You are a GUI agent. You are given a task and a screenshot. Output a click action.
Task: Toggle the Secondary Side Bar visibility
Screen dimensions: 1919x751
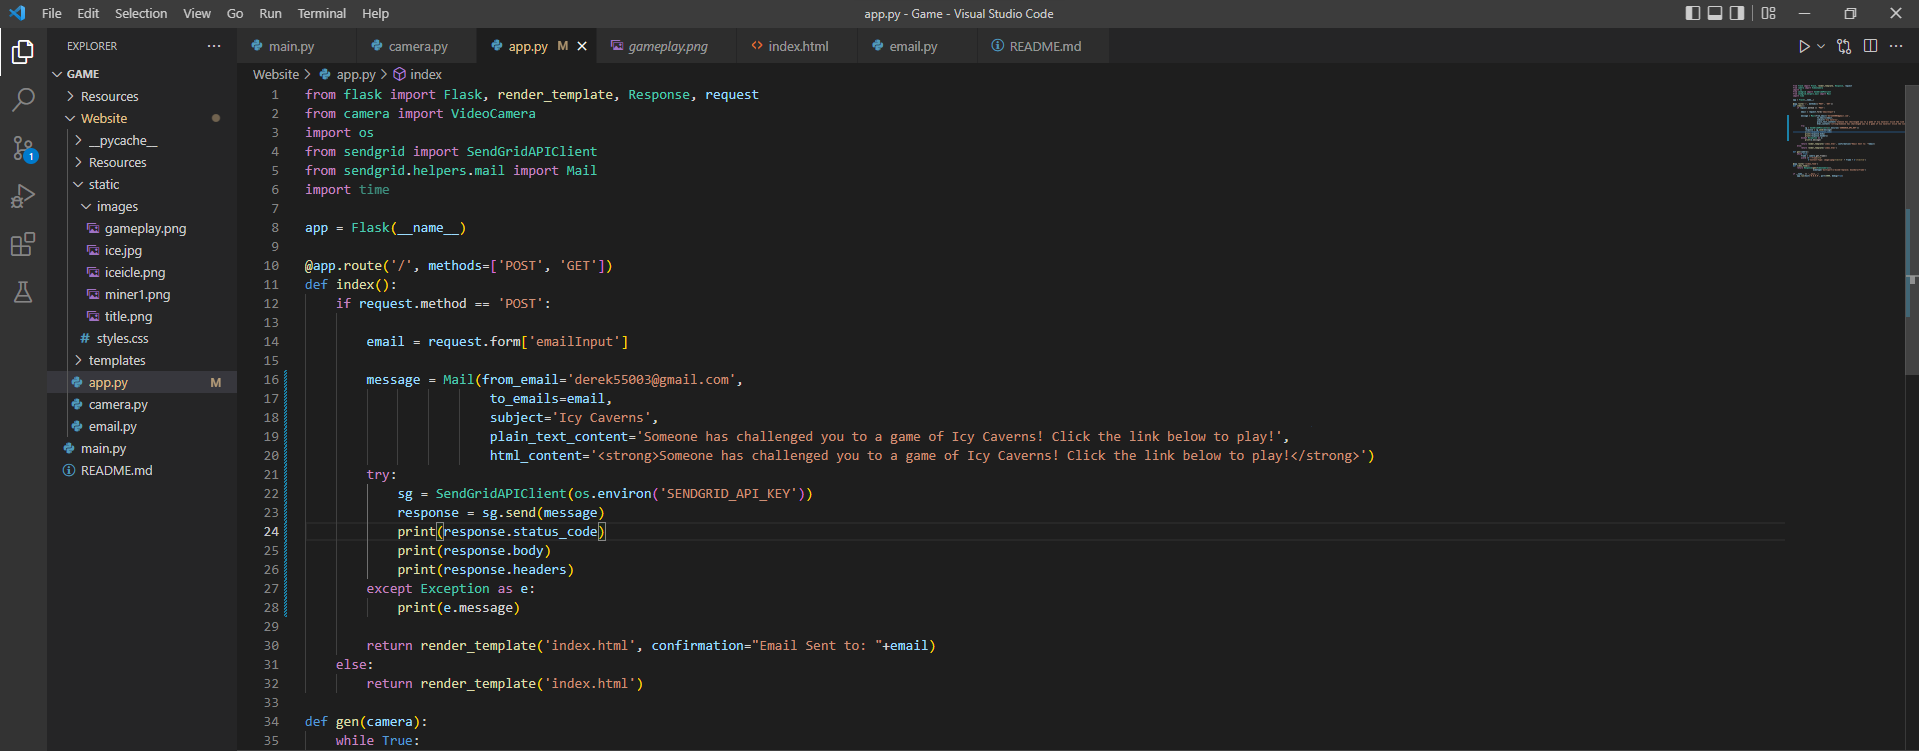(1737, 13)
